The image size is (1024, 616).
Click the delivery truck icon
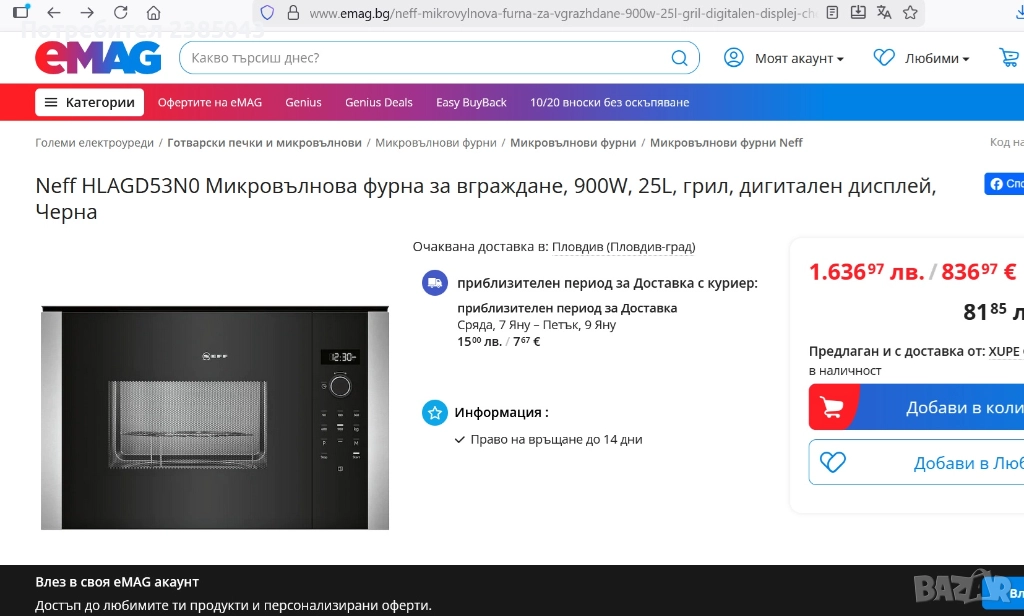[434, 283]
